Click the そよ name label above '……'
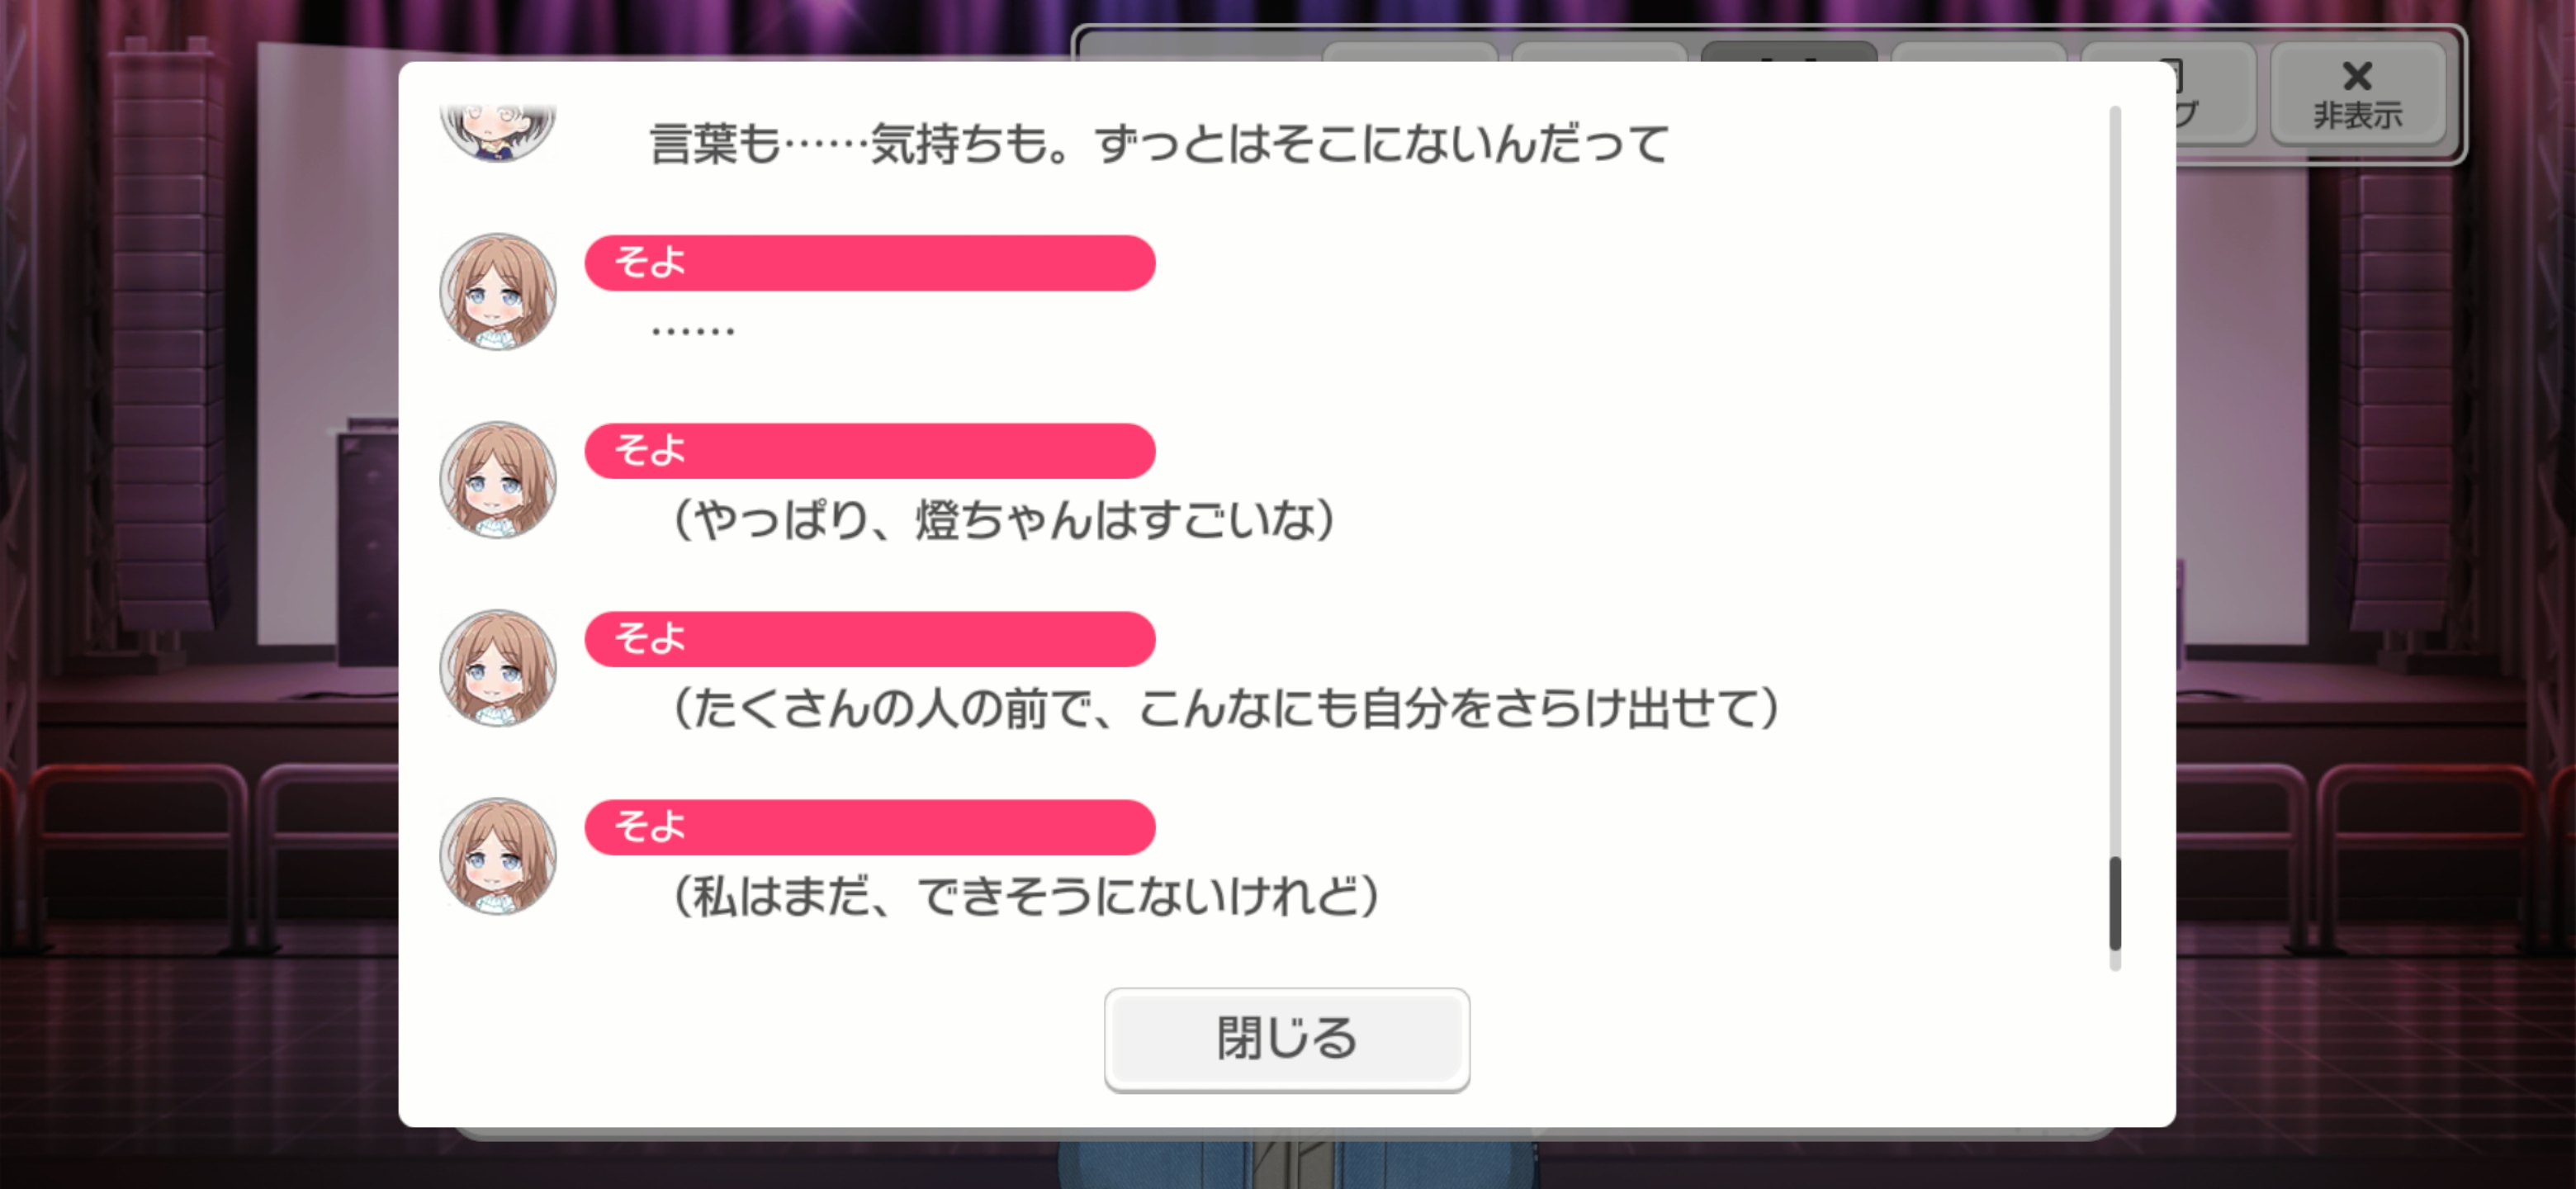This screenshot has width=2576, height=1189. 870,263
